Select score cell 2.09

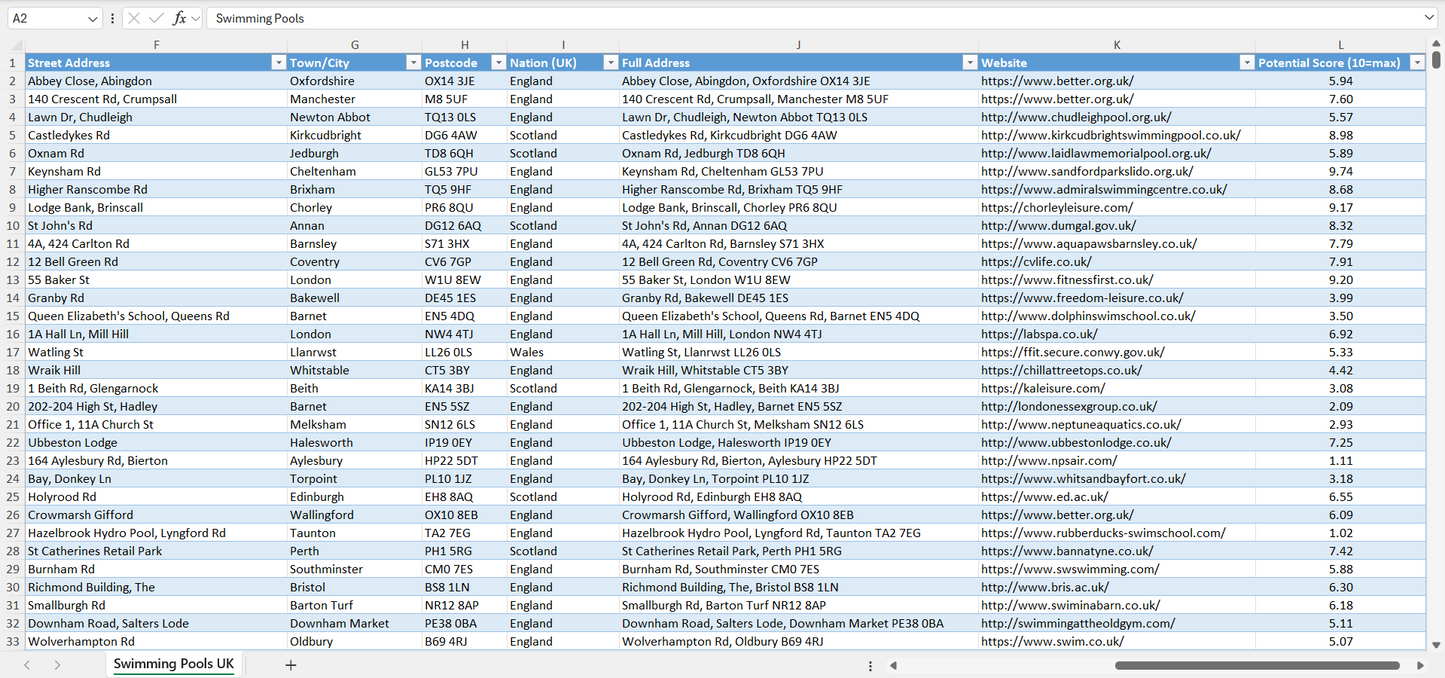(x=1341, y=407)
